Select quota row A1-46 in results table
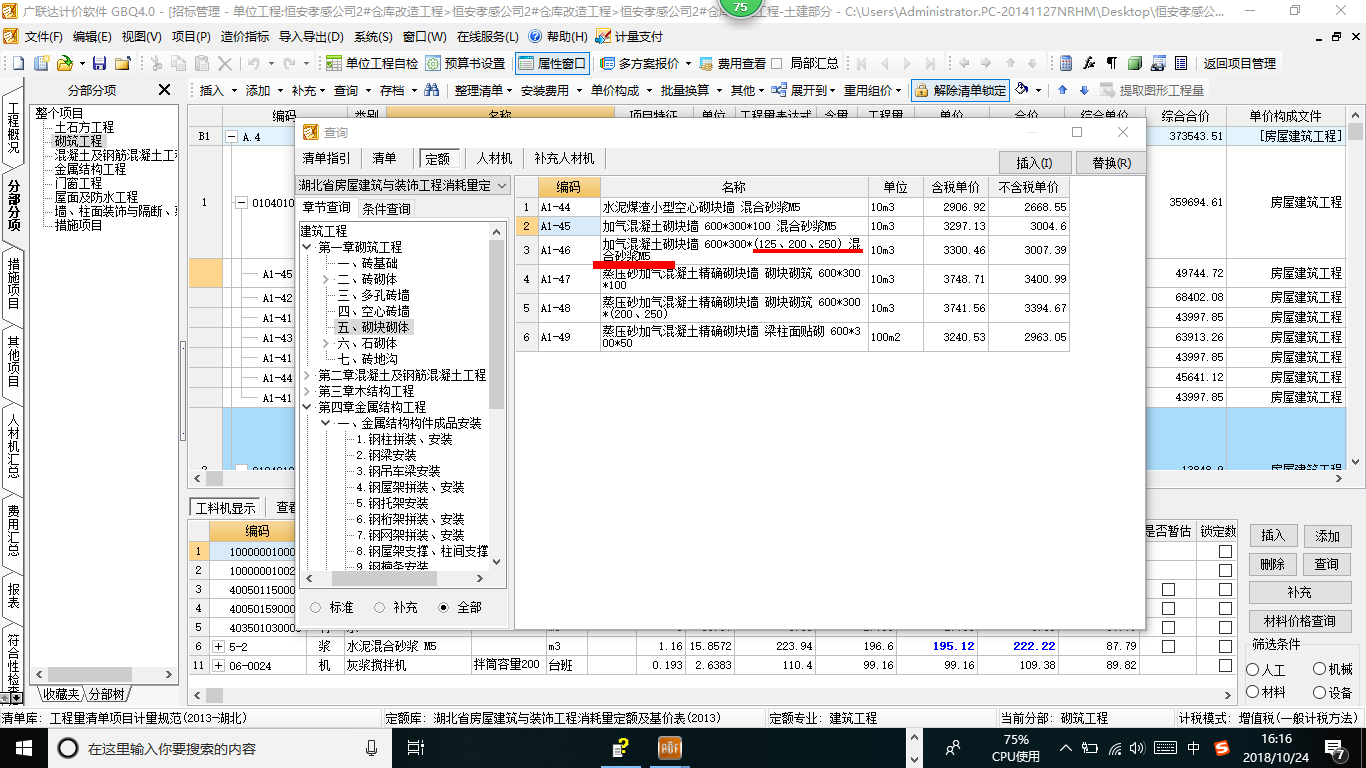1366x768 pixels. click(792, 249)
